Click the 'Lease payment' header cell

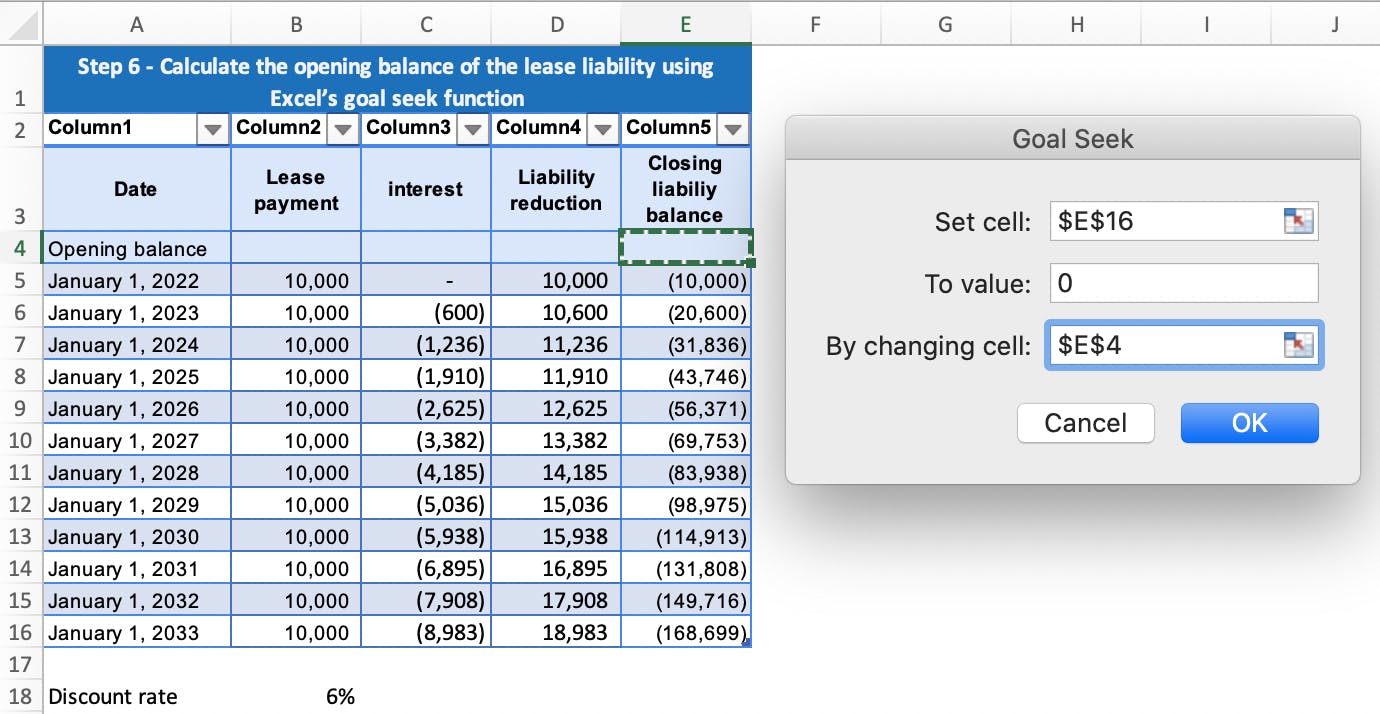296,189
